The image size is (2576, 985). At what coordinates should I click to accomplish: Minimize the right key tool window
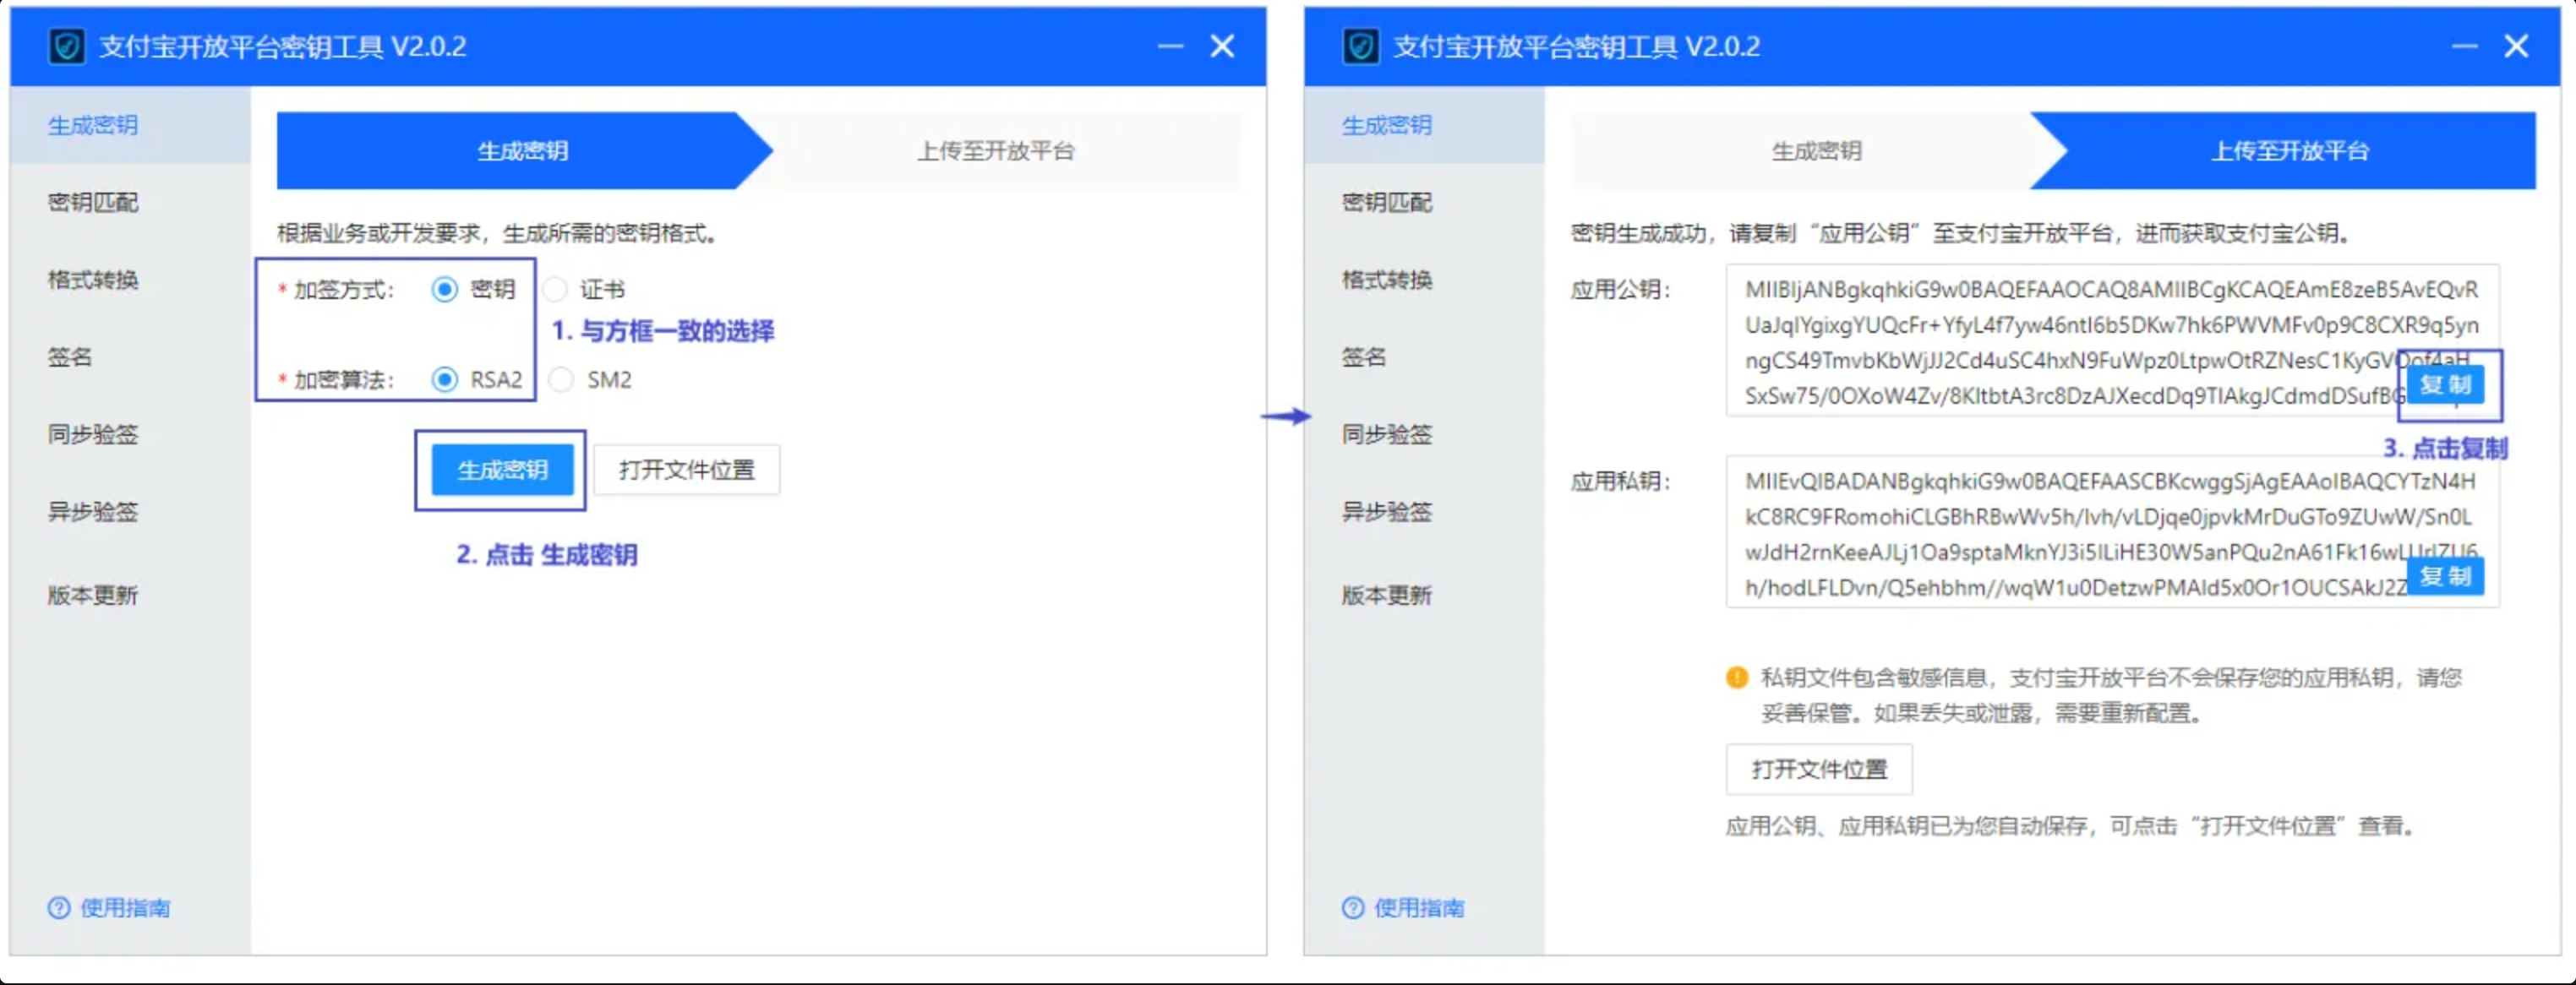point(2465,46)
